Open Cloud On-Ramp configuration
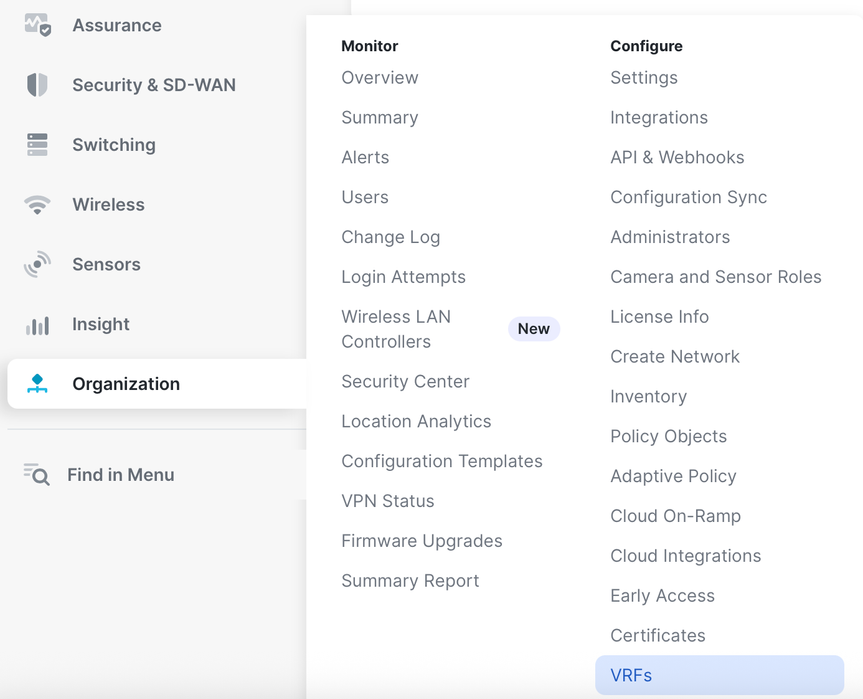The height and width of the screenshot is (699, 863). tap(675, 516)
